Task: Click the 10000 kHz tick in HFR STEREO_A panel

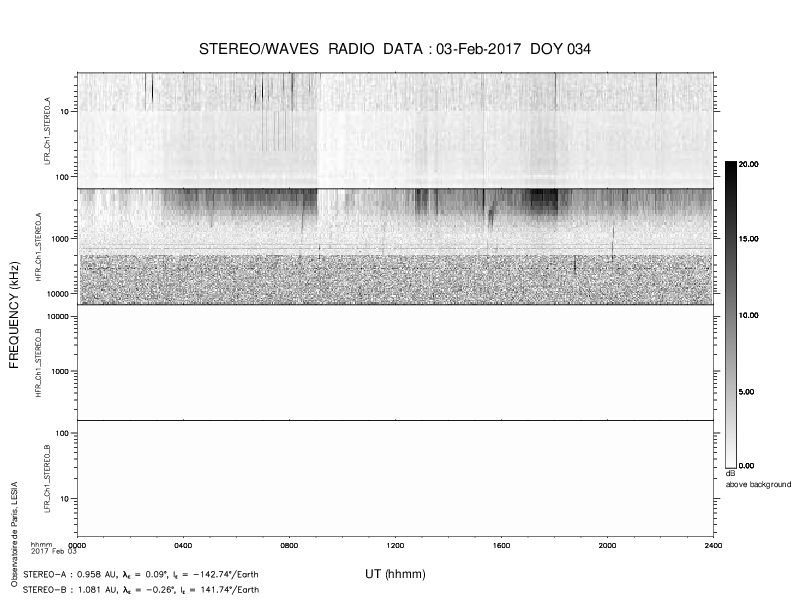Action: coord(59,294)
